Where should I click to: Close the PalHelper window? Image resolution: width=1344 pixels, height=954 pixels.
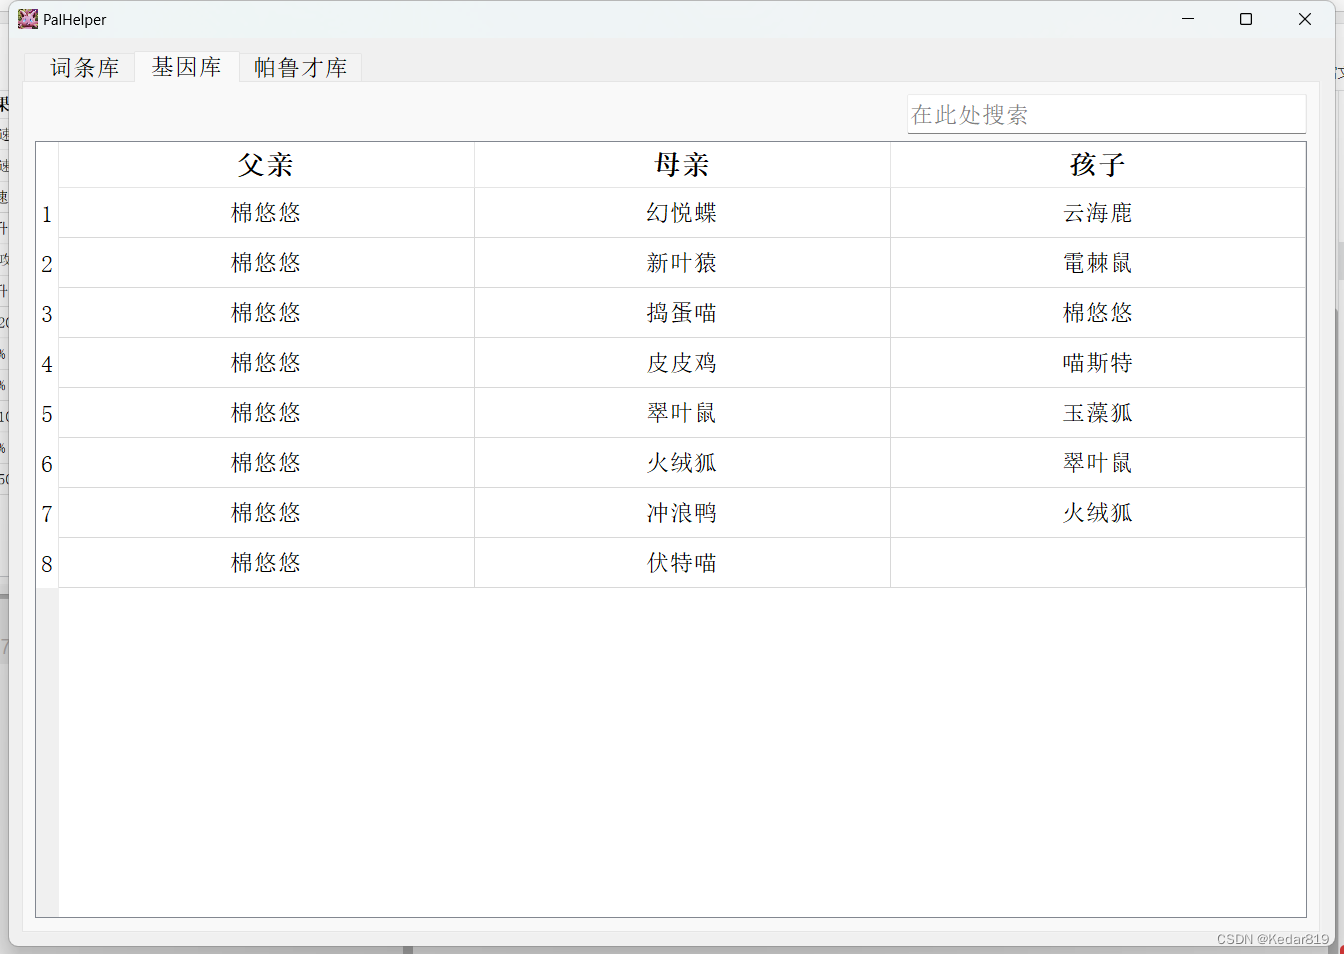tap(1305, 19)
